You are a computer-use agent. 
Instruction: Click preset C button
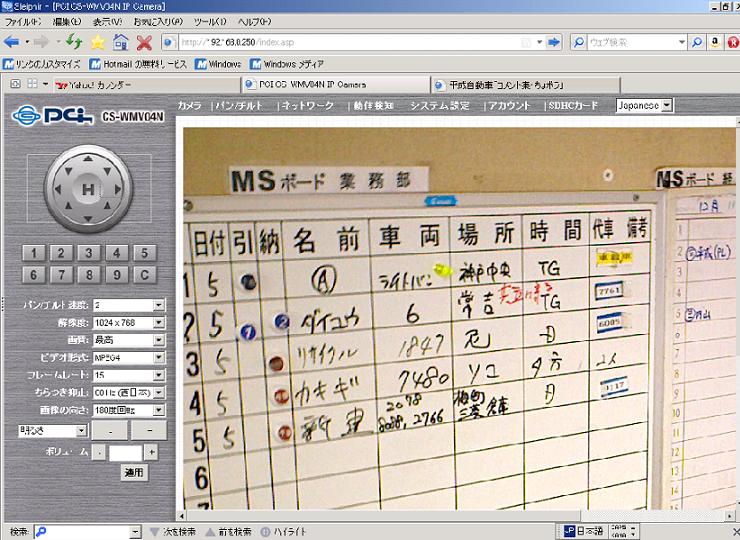point(145,274)
